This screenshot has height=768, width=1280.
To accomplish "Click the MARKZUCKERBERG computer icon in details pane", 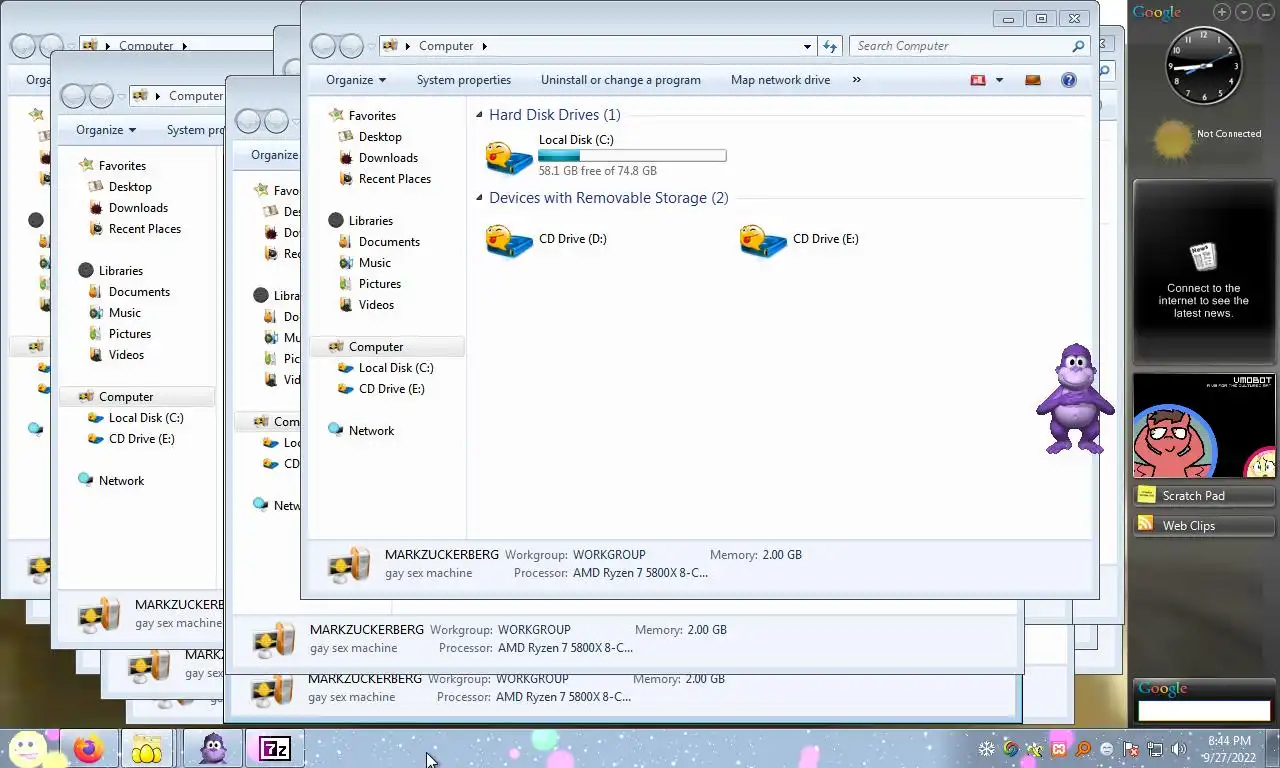I will point(350,565).
